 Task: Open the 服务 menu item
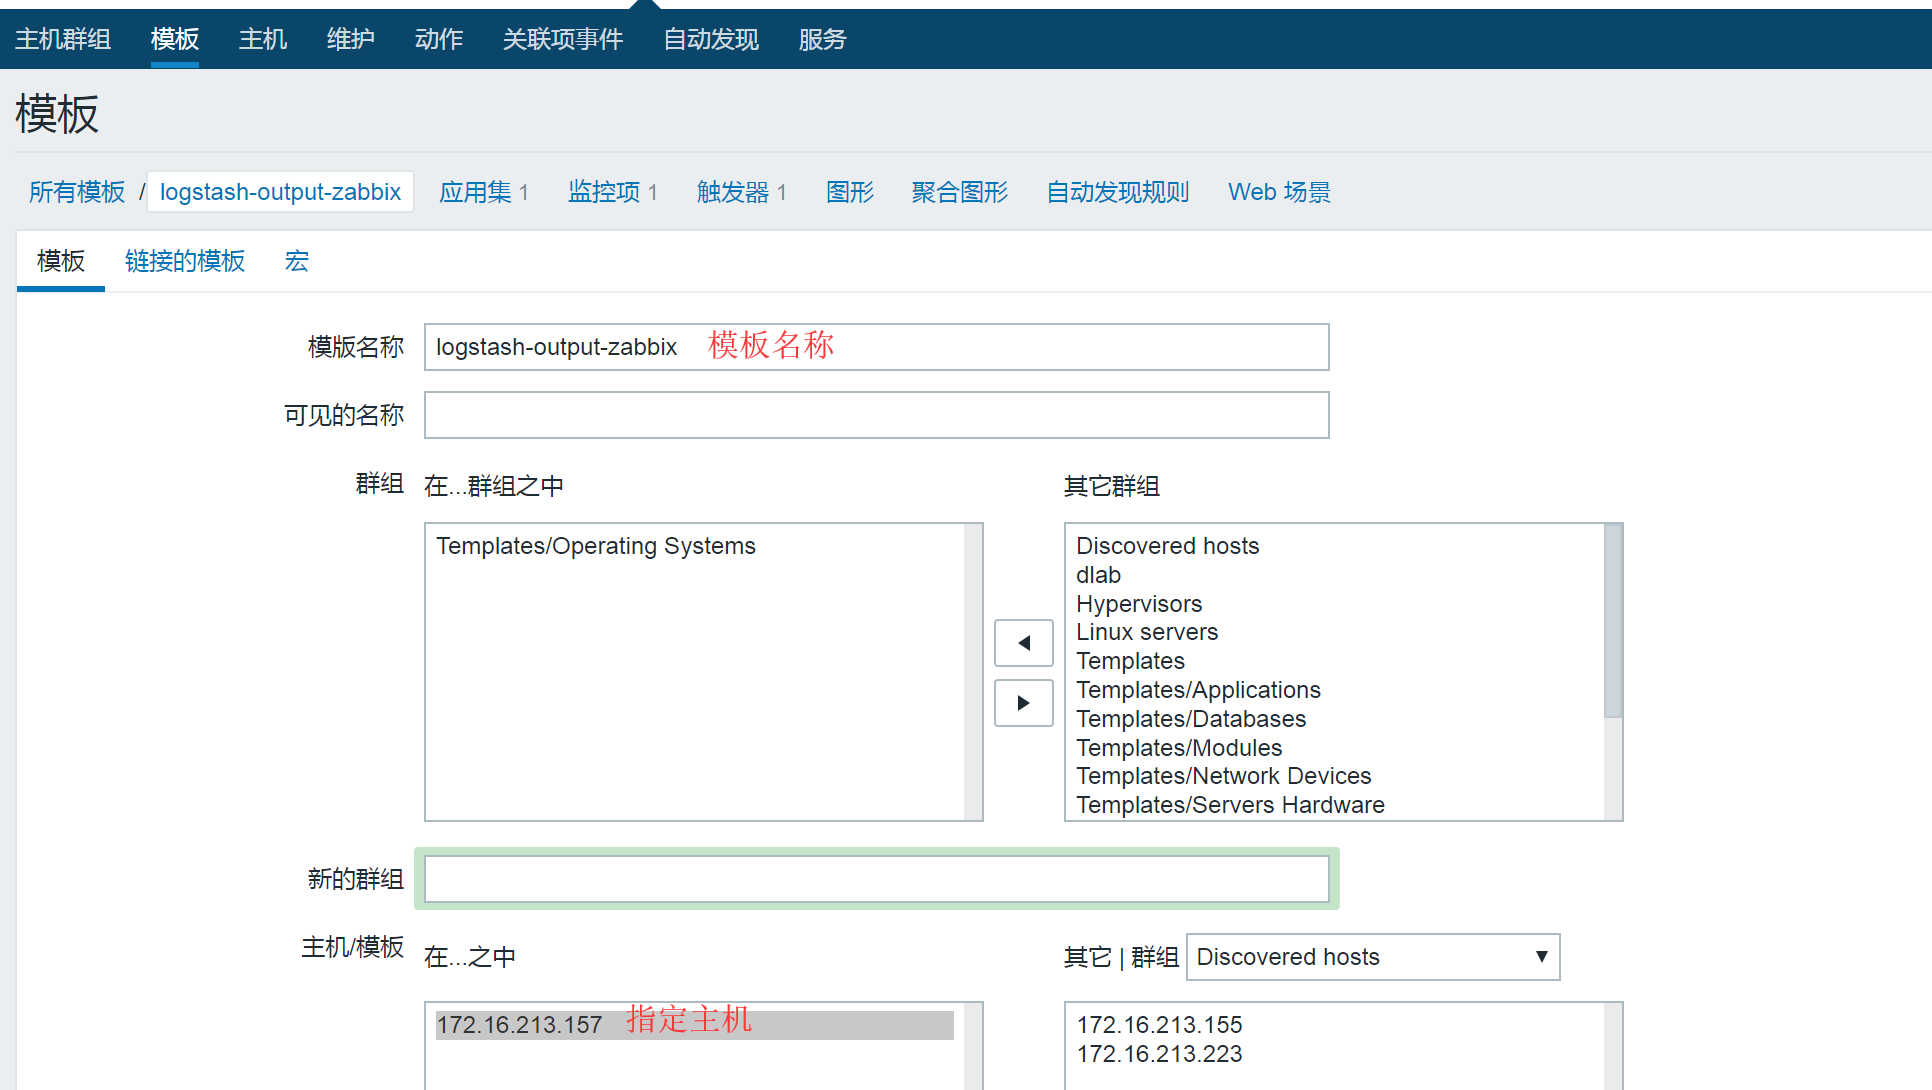coord(823,39)
